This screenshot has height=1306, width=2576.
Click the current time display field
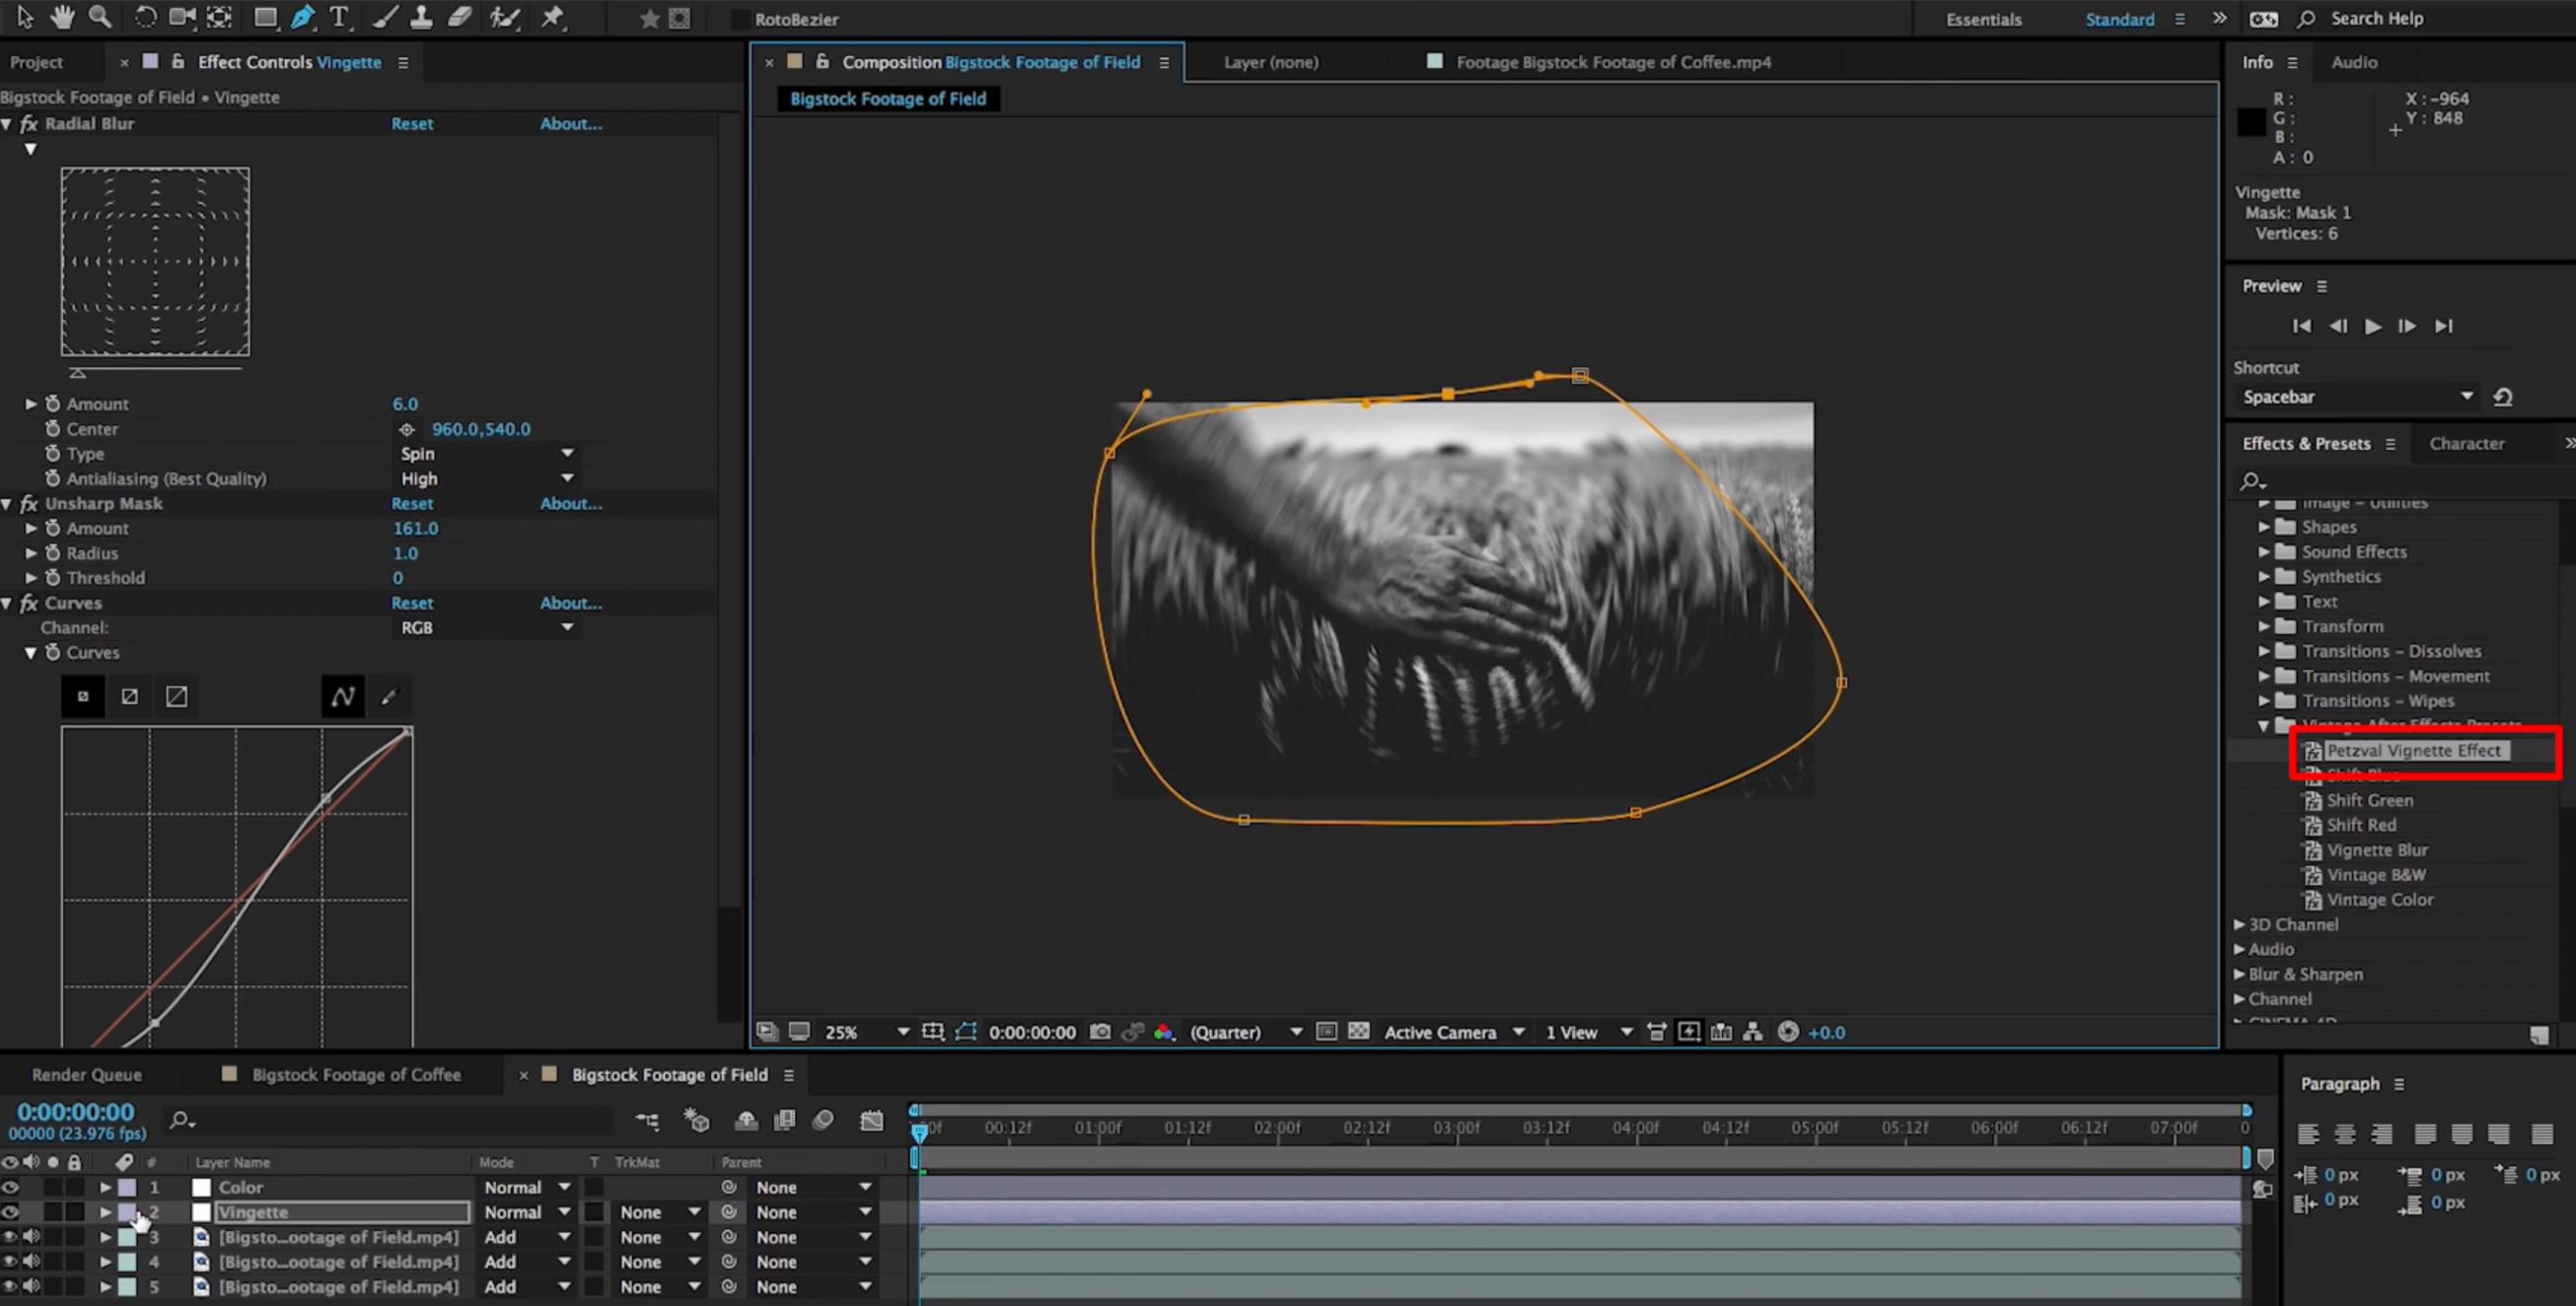tap(75, 1111)
